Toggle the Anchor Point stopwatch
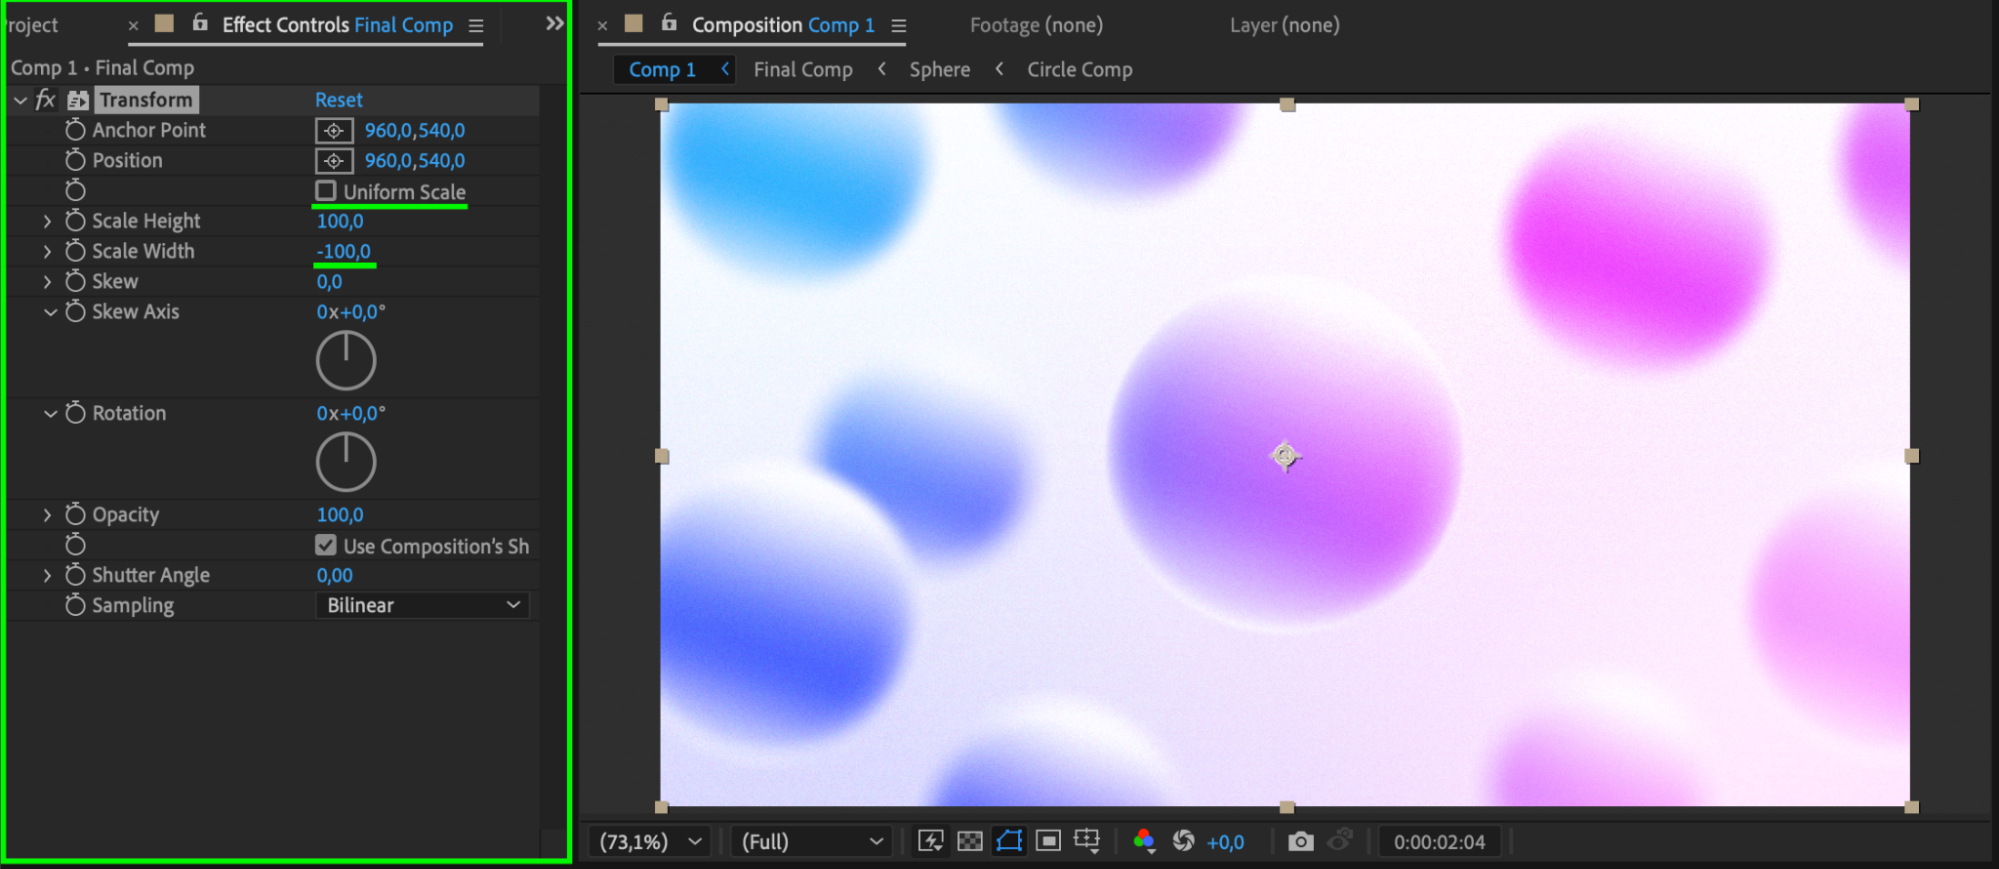Screen dimensions: 1999x869 tap(75, 130)
